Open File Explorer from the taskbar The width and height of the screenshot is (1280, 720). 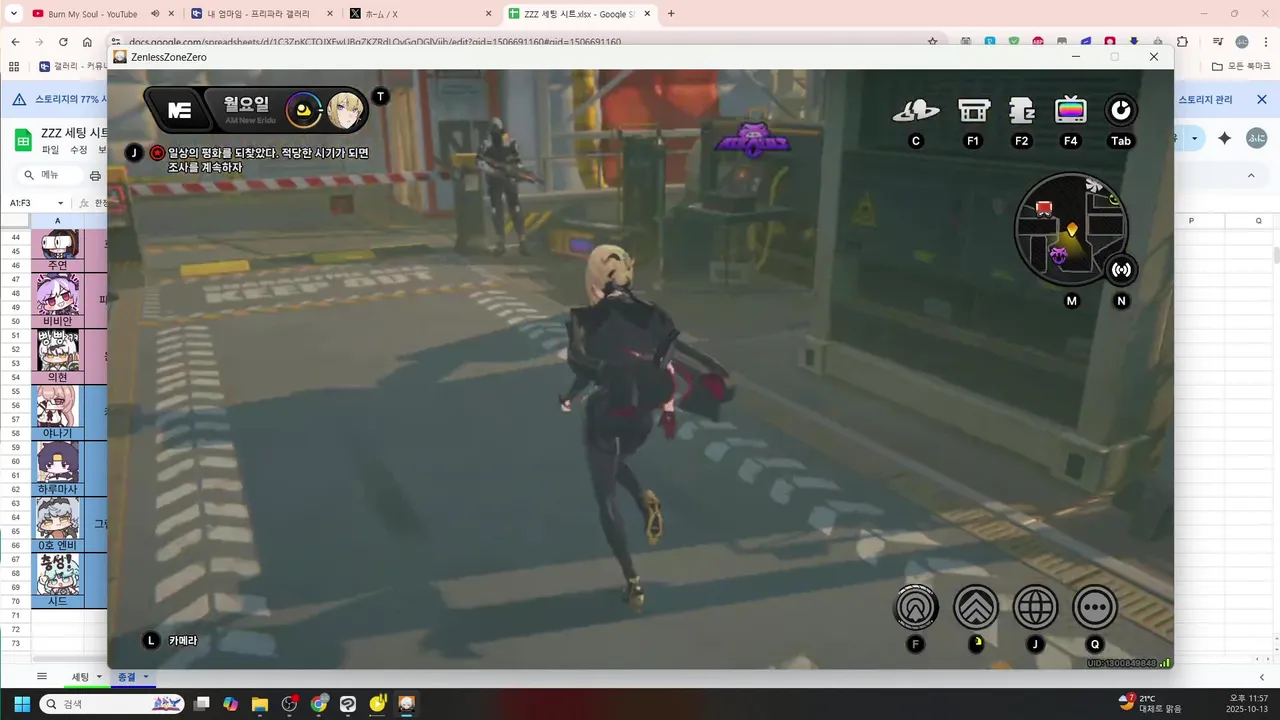(x=260, y=704)
